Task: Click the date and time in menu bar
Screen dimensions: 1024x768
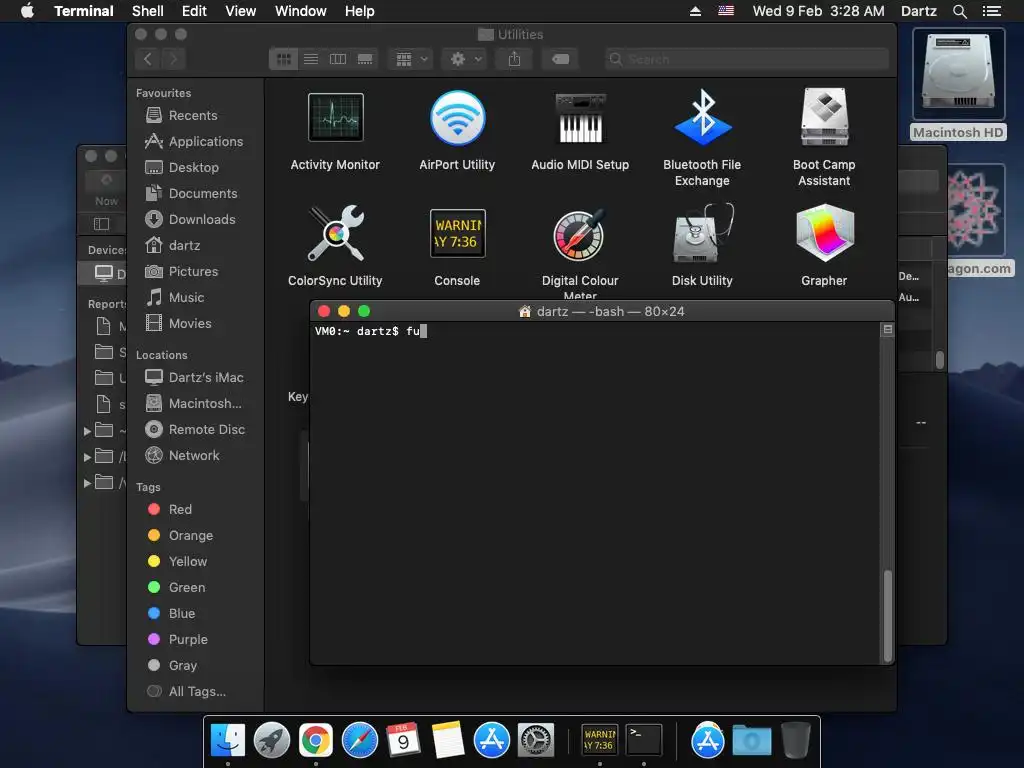Action: point(818,11)
